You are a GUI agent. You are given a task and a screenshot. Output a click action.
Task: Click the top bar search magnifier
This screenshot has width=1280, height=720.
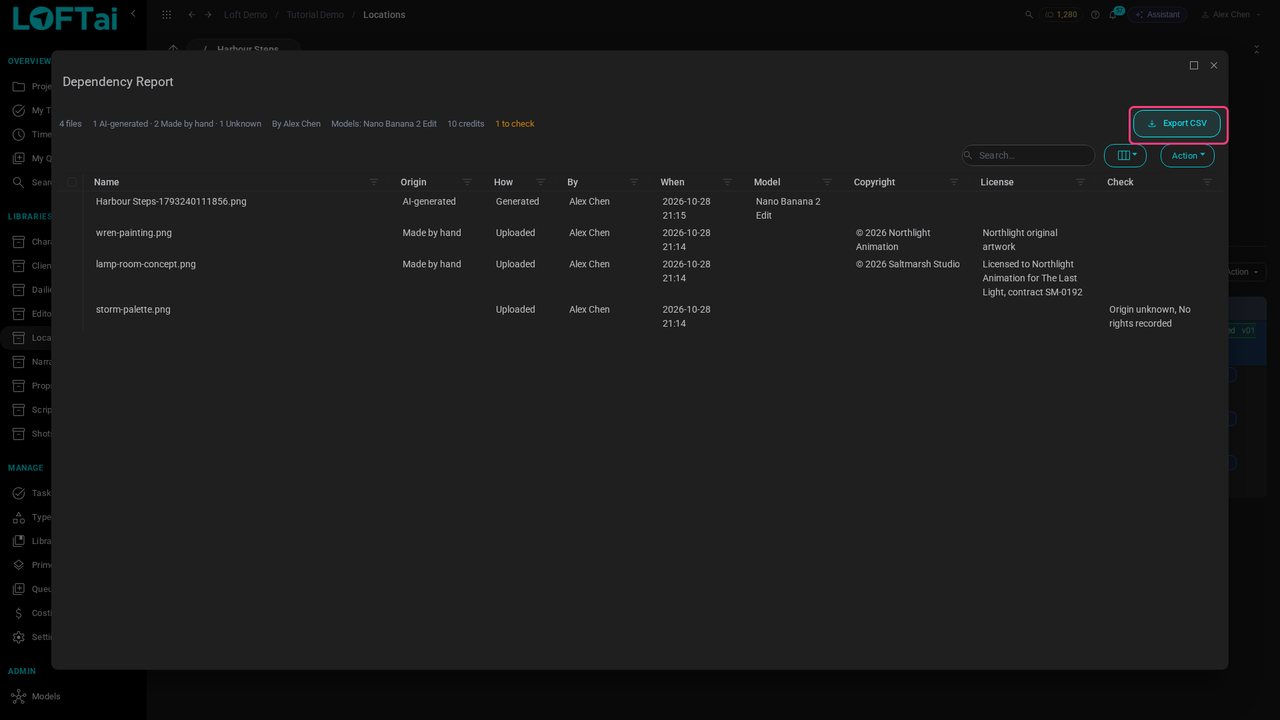coord(1030,15)
